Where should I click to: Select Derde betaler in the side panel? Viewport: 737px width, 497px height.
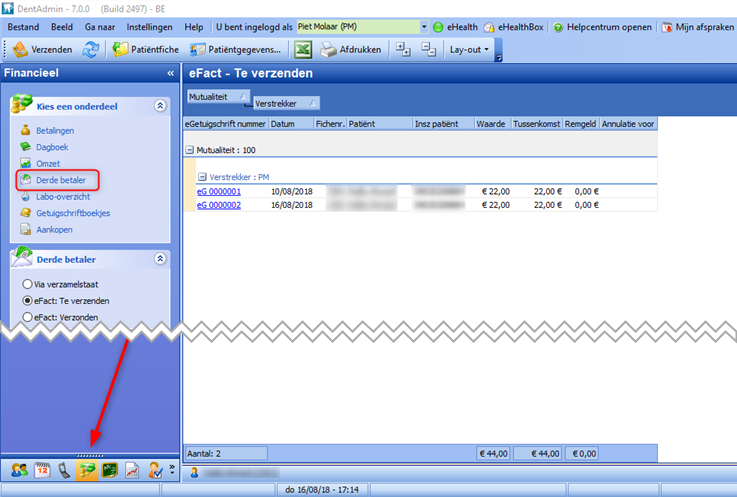point(61,180)
